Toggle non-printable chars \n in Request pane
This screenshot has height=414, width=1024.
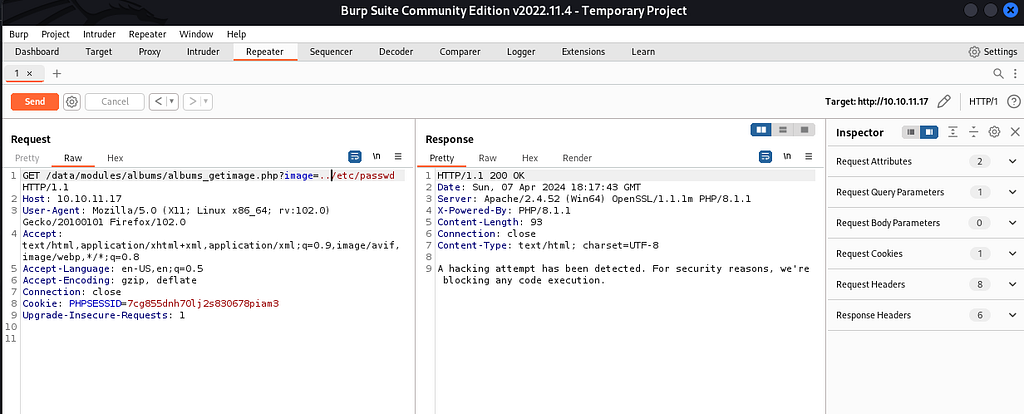pos(377,156)
